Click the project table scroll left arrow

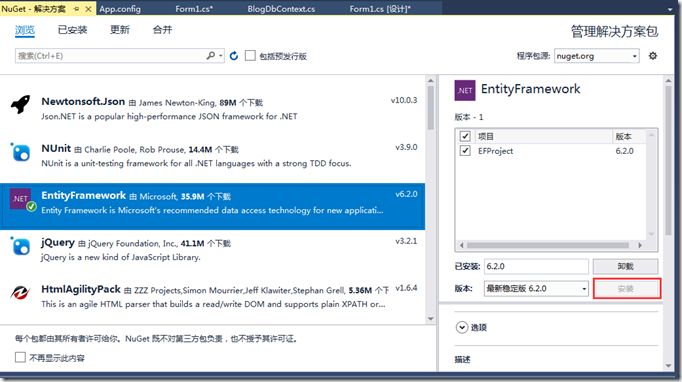pos(461,245)
